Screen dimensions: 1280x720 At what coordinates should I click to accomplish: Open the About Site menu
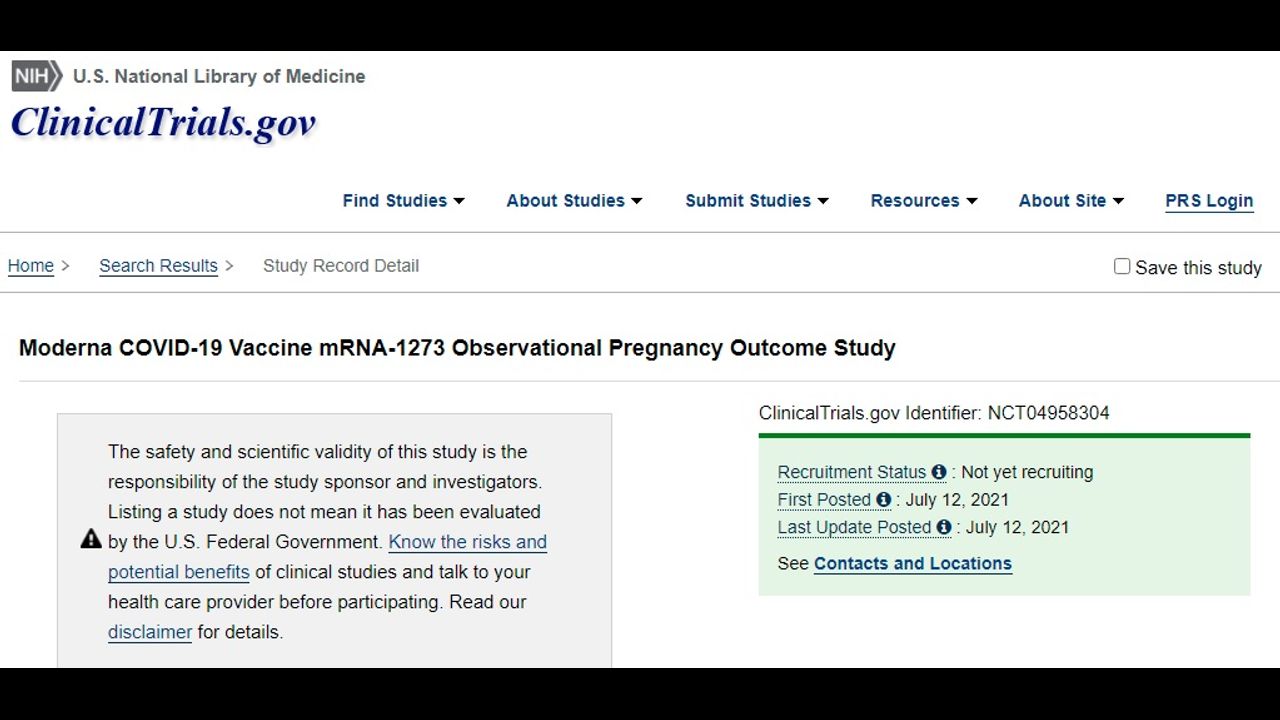tap(1070, 201)
